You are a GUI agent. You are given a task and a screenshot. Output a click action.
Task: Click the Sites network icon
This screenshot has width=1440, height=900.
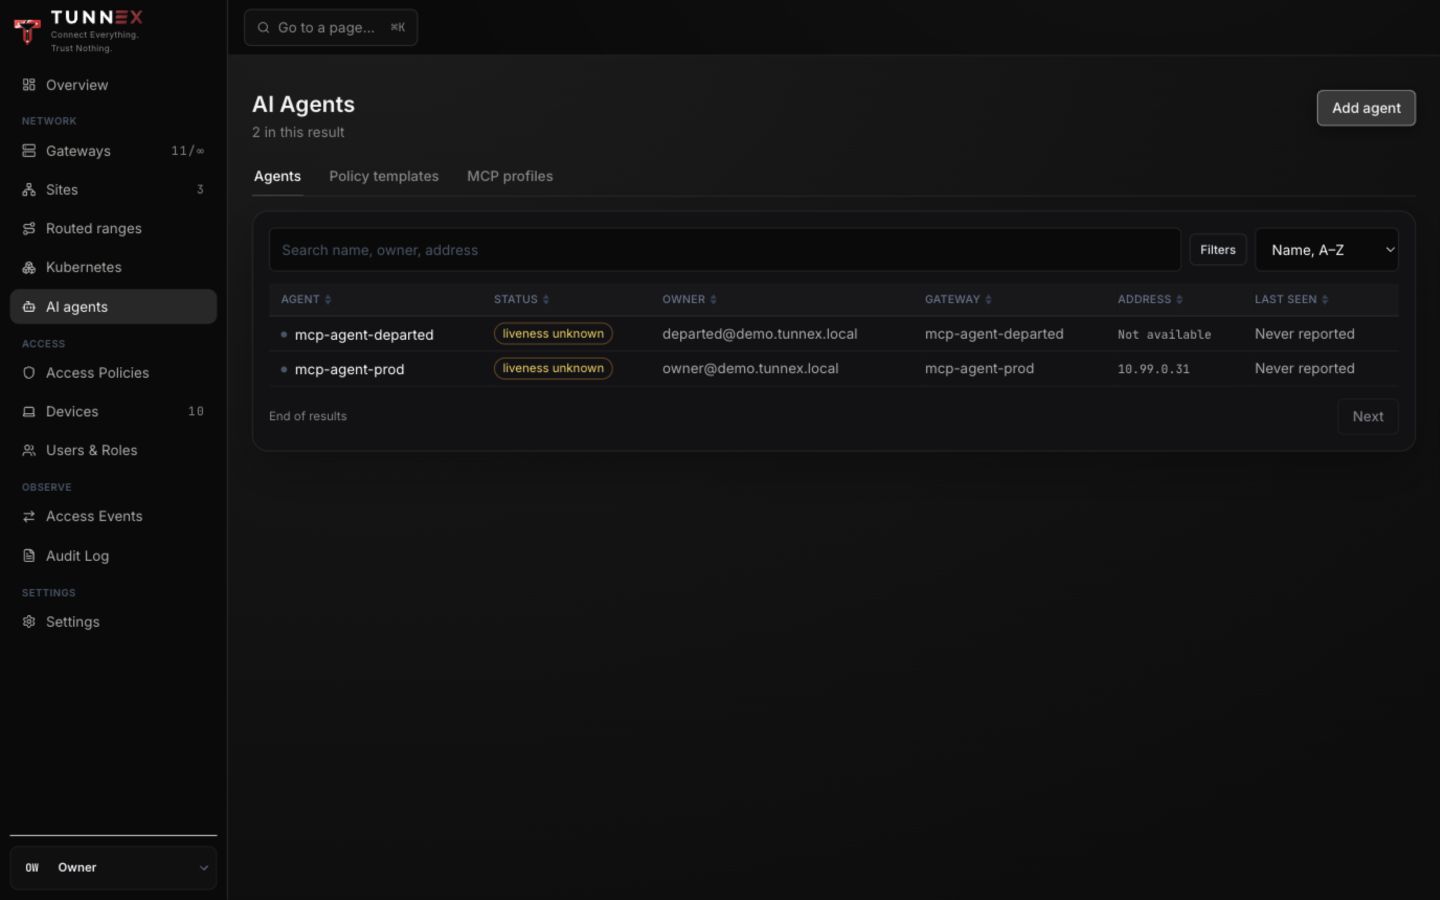[29, 190]
